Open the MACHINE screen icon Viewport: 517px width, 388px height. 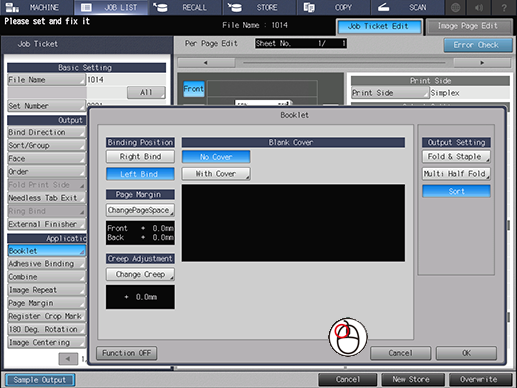(13, 7)
